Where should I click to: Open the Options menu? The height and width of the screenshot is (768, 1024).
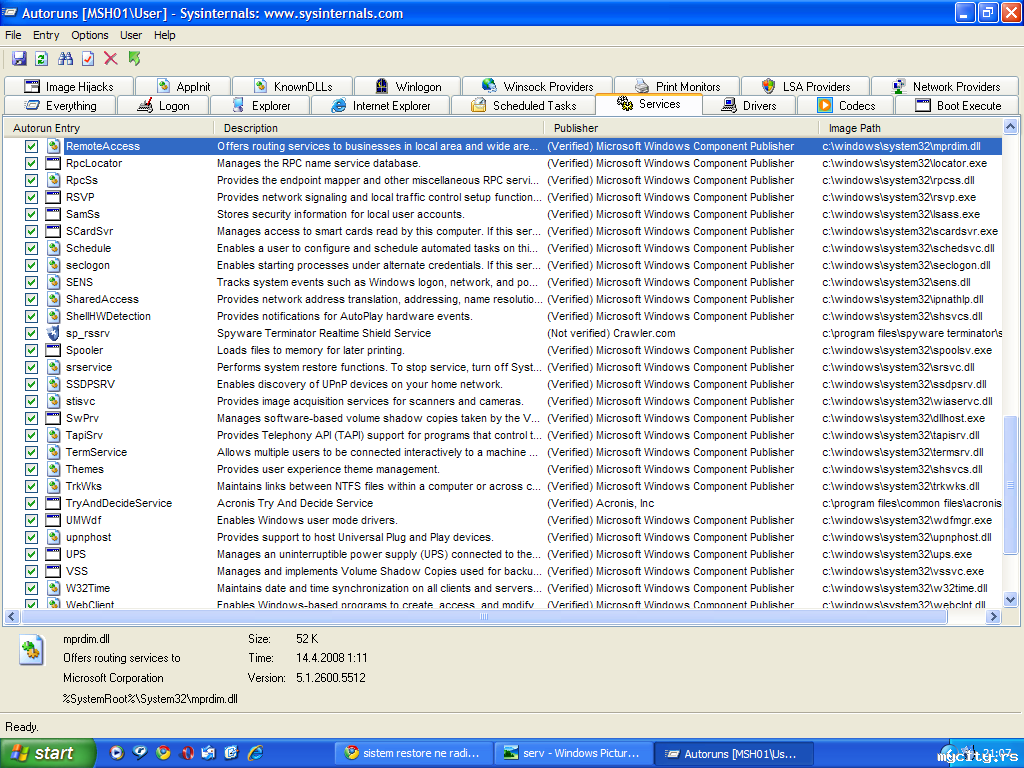coord(89,35)
